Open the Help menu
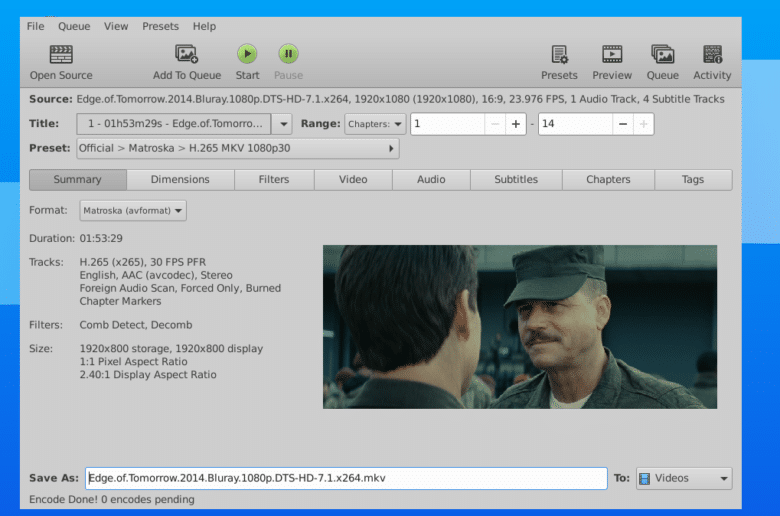Viewport: 780px width, 516px height. pos(204,26)
